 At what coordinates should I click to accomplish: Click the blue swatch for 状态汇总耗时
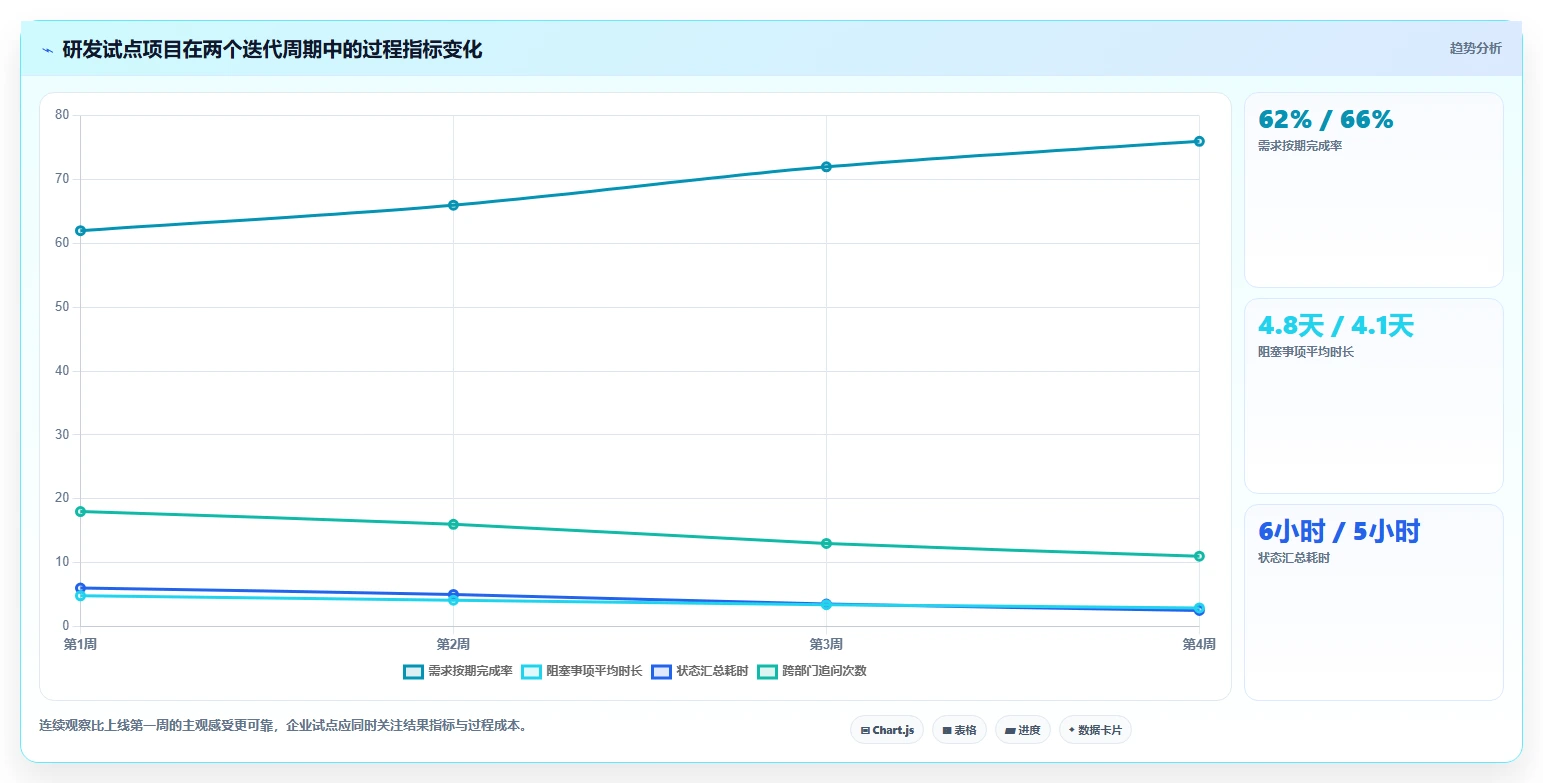[x=662, y=671]
